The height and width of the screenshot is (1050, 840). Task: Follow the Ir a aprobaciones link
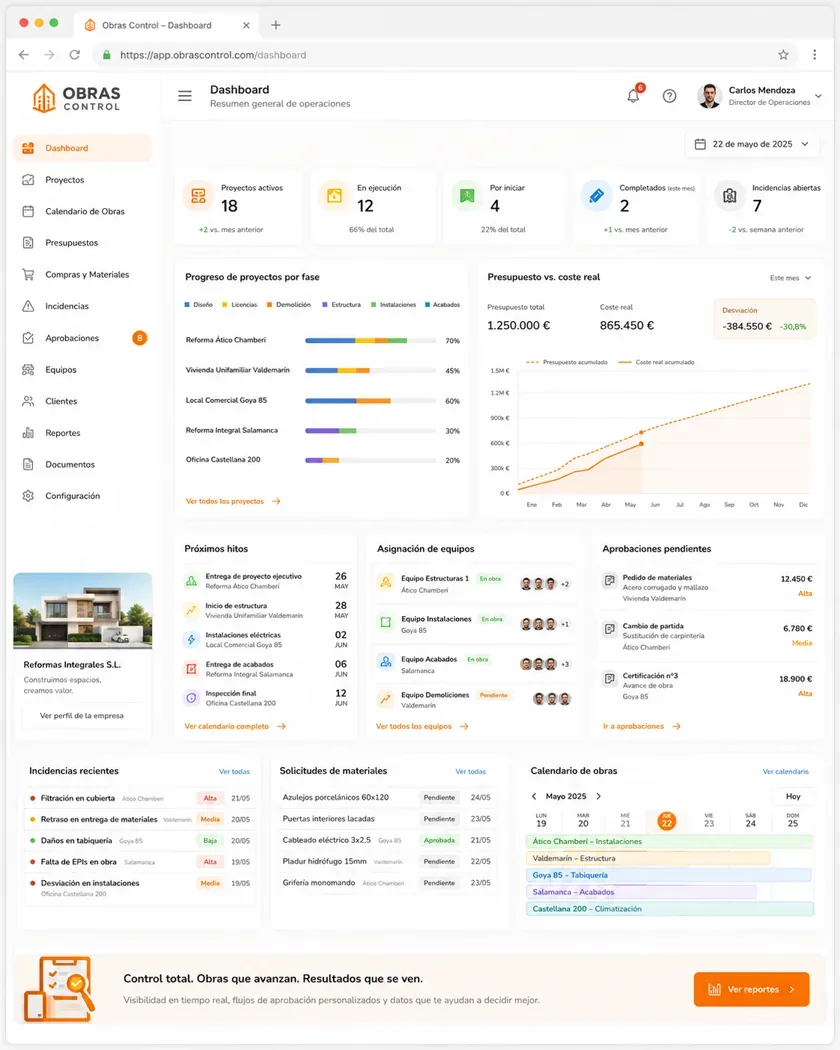point(642,726)
